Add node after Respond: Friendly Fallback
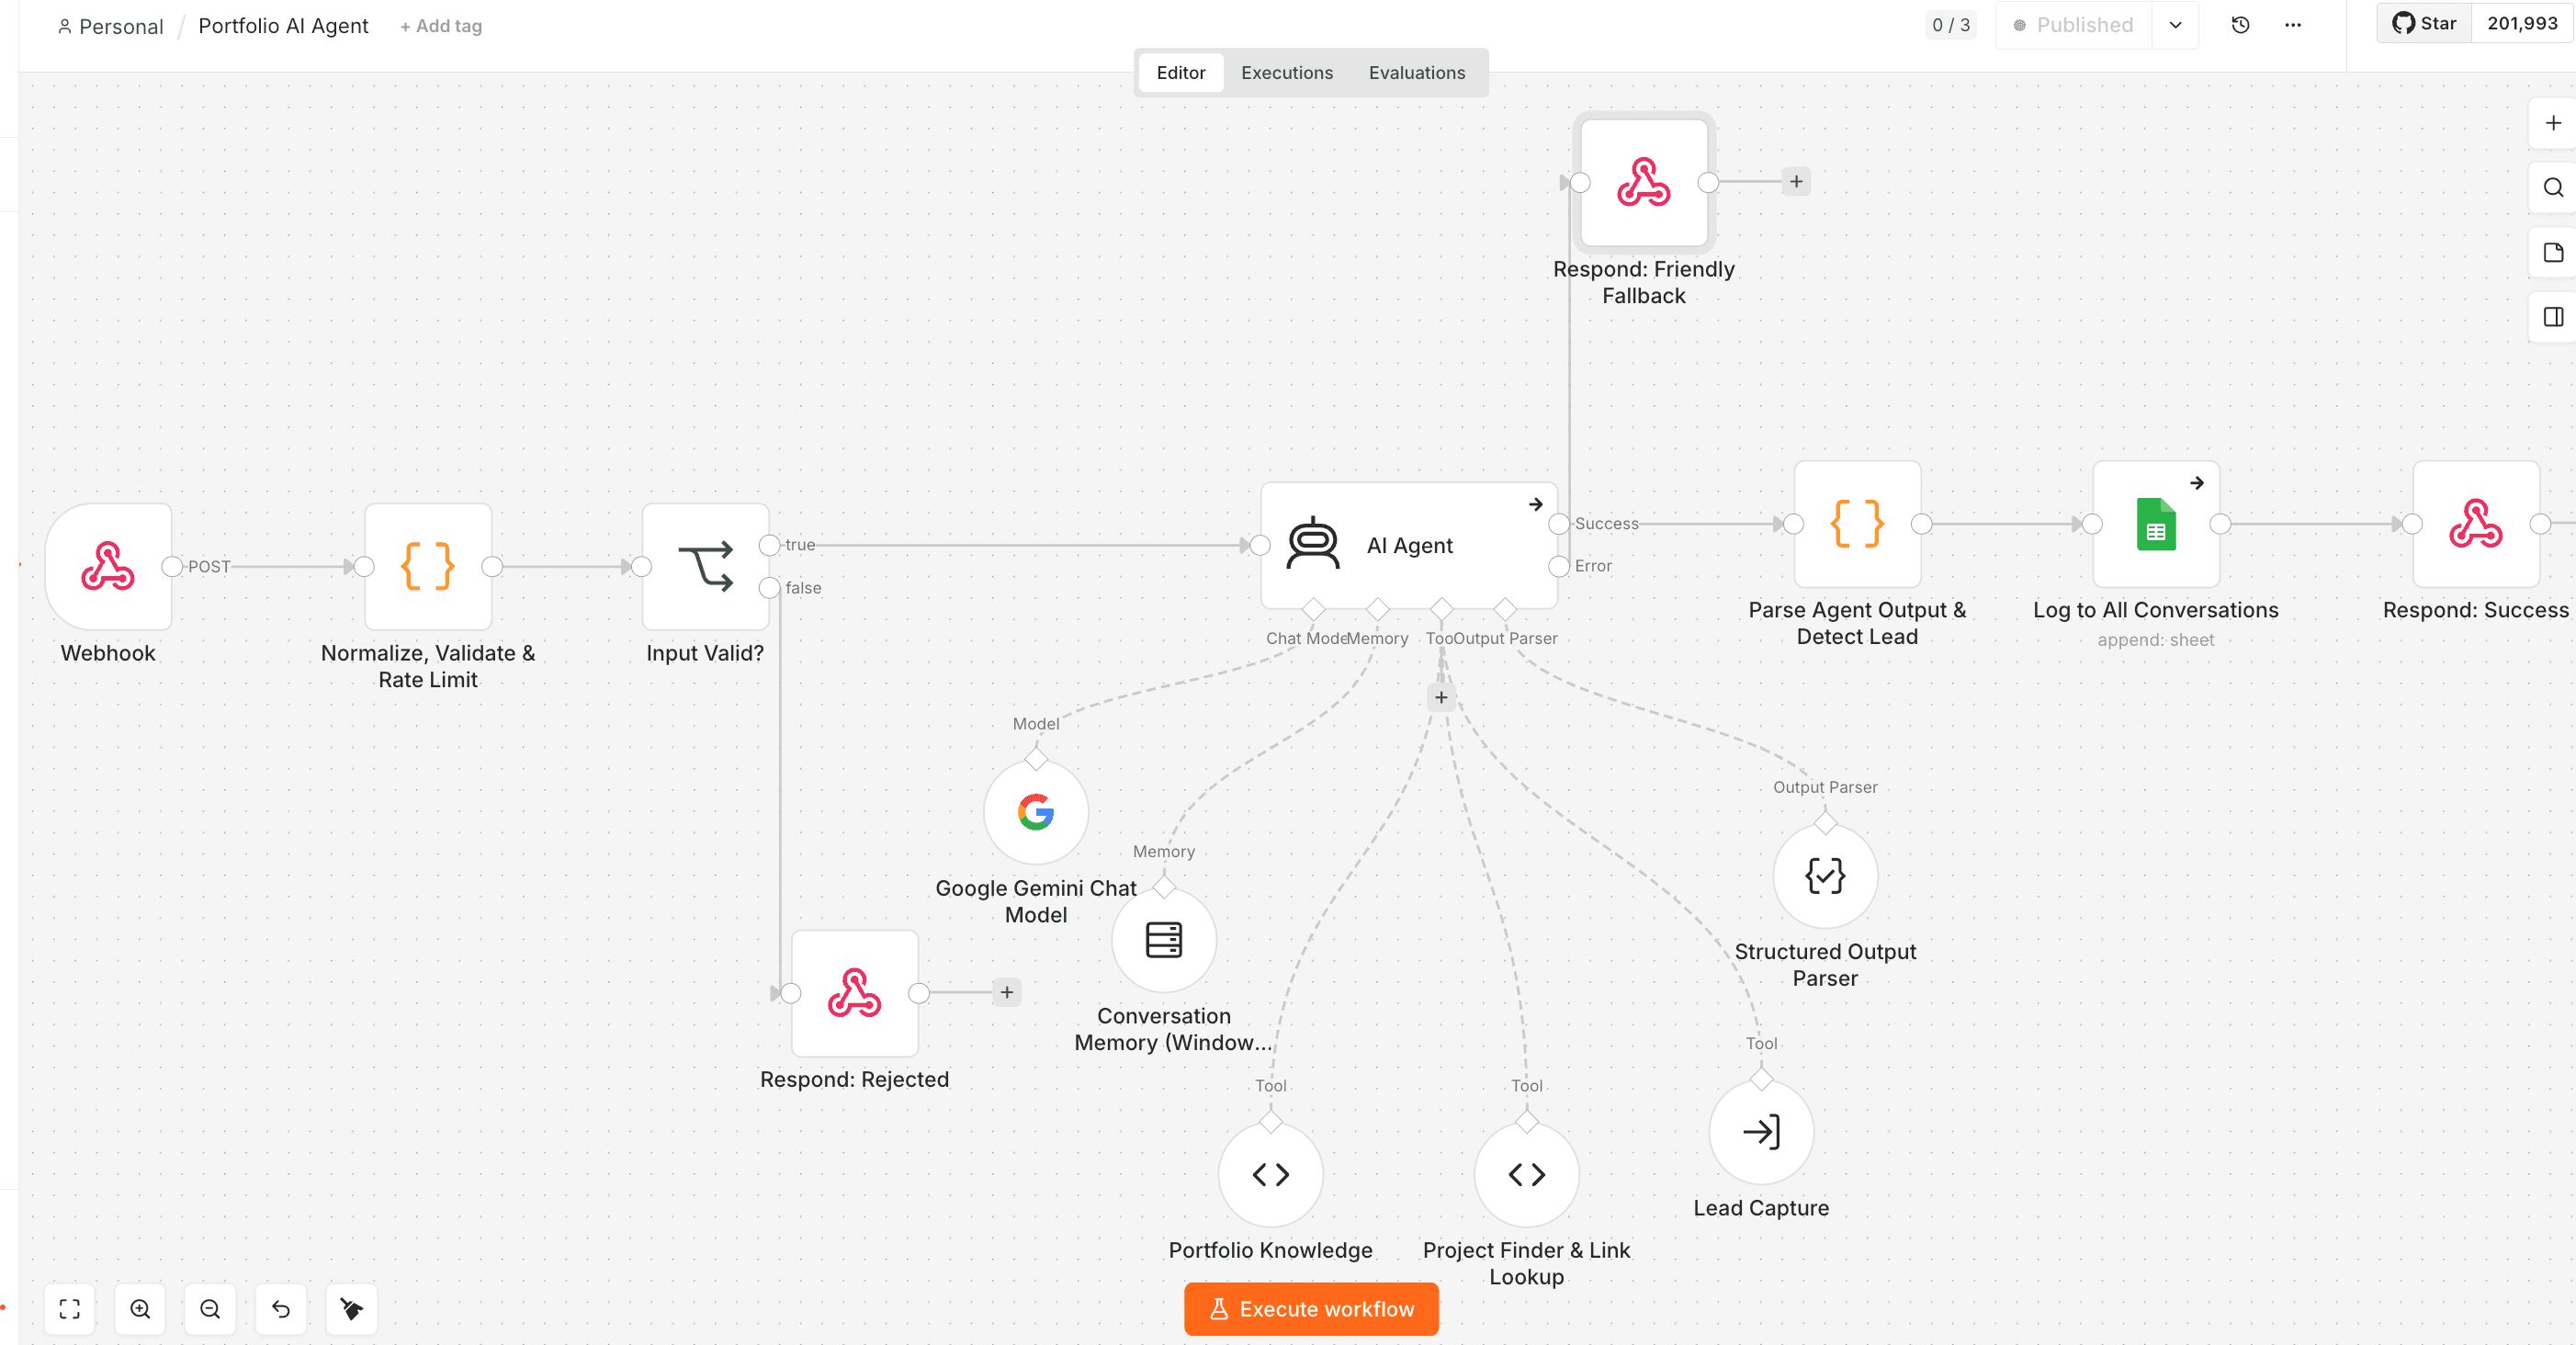 click(x=1796, y=182)
